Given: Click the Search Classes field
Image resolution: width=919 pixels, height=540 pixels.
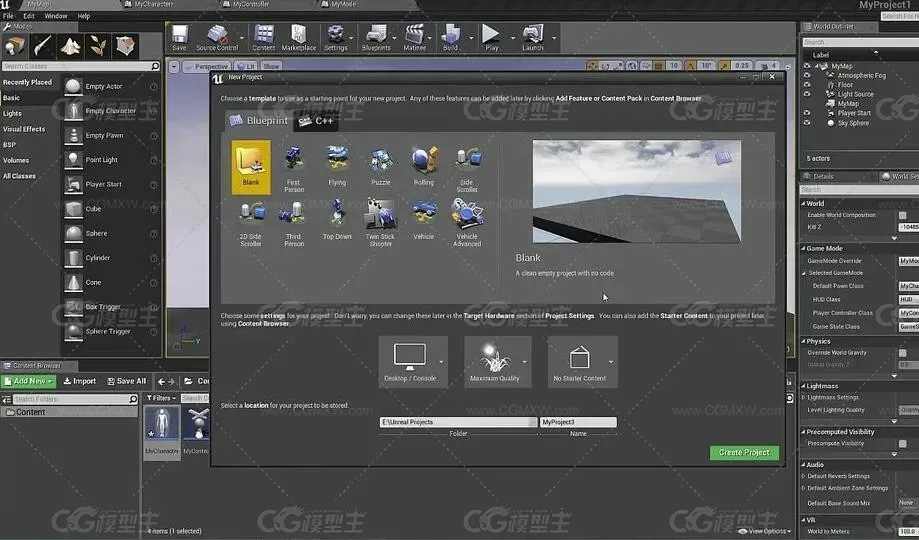Looking at the screenshot, I should click(x=81, y=66).
